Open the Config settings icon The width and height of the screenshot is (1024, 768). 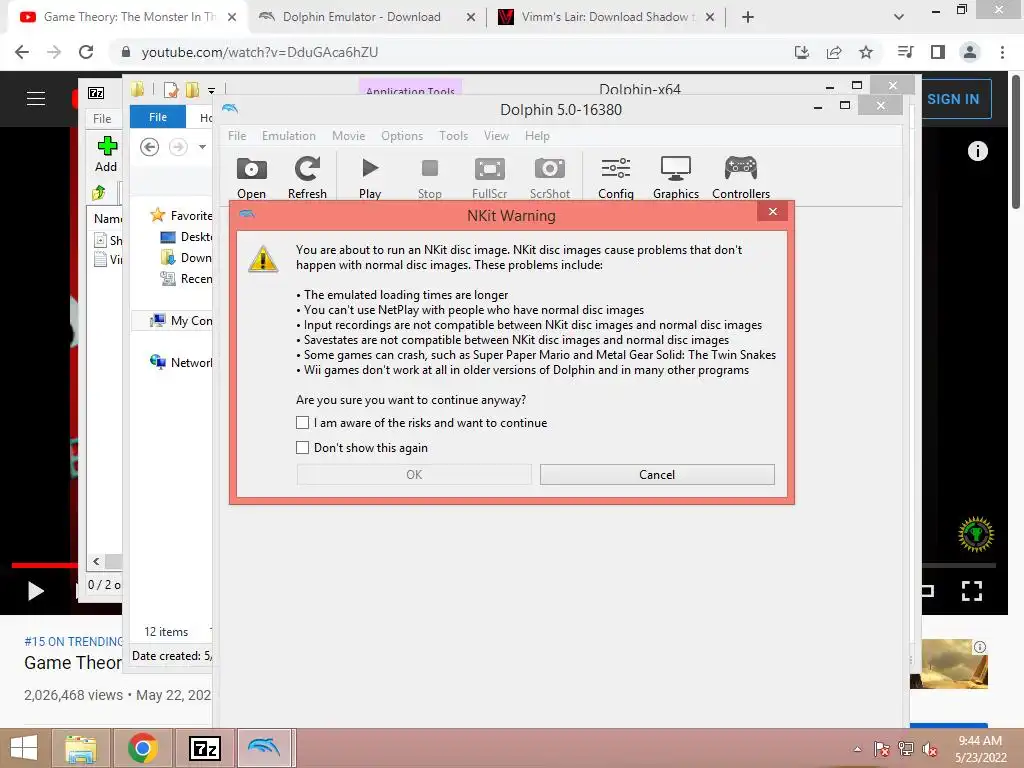616,178
